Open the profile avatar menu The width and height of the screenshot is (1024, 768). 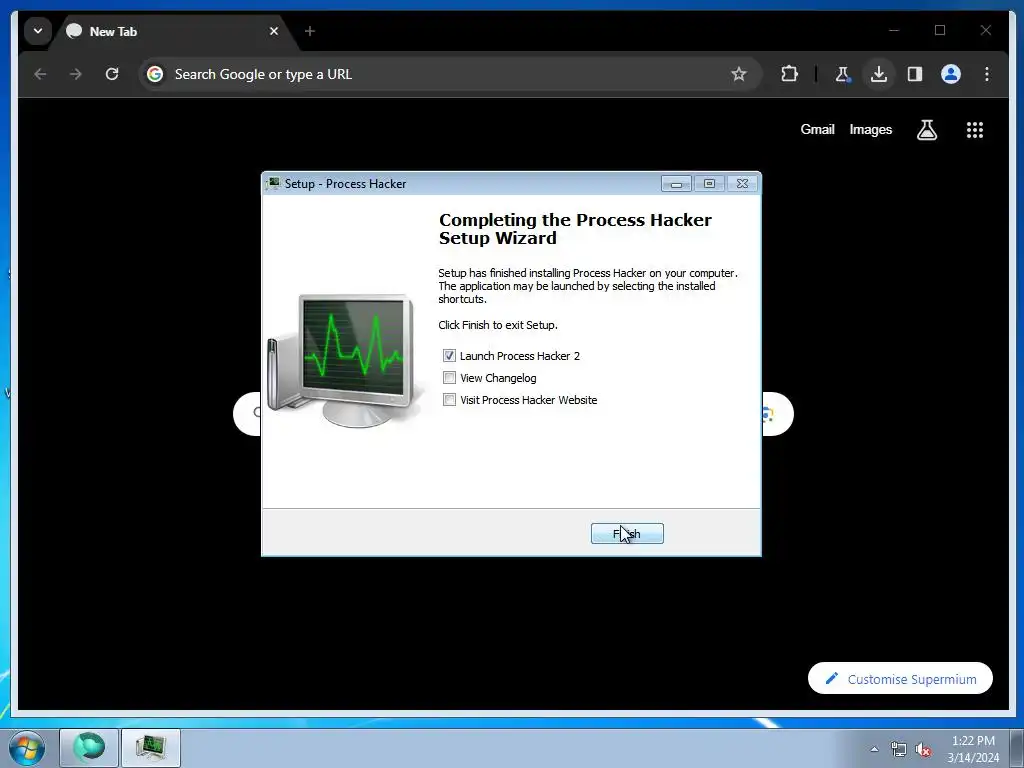[951, 74]
